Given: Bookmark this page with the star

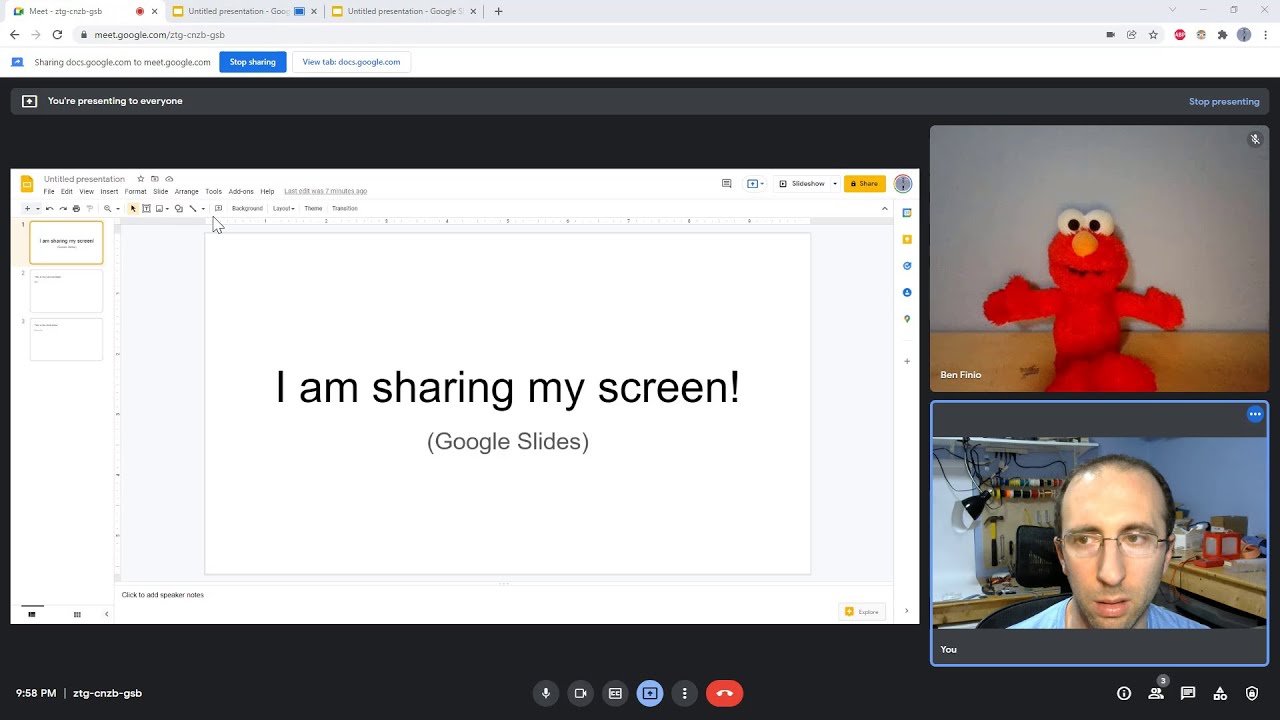Looking at the screenshot, I should (x=1153, y=34).
